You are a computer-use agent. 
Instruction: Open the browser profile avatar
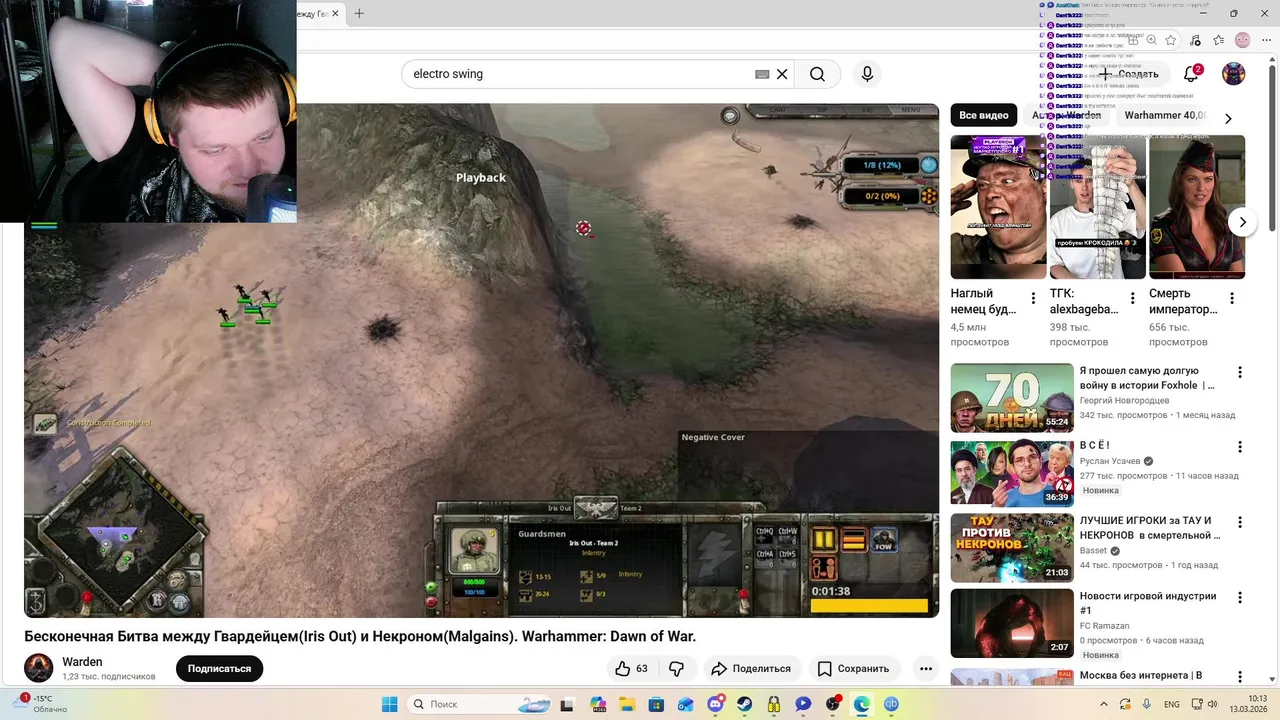pos(1243,40)
